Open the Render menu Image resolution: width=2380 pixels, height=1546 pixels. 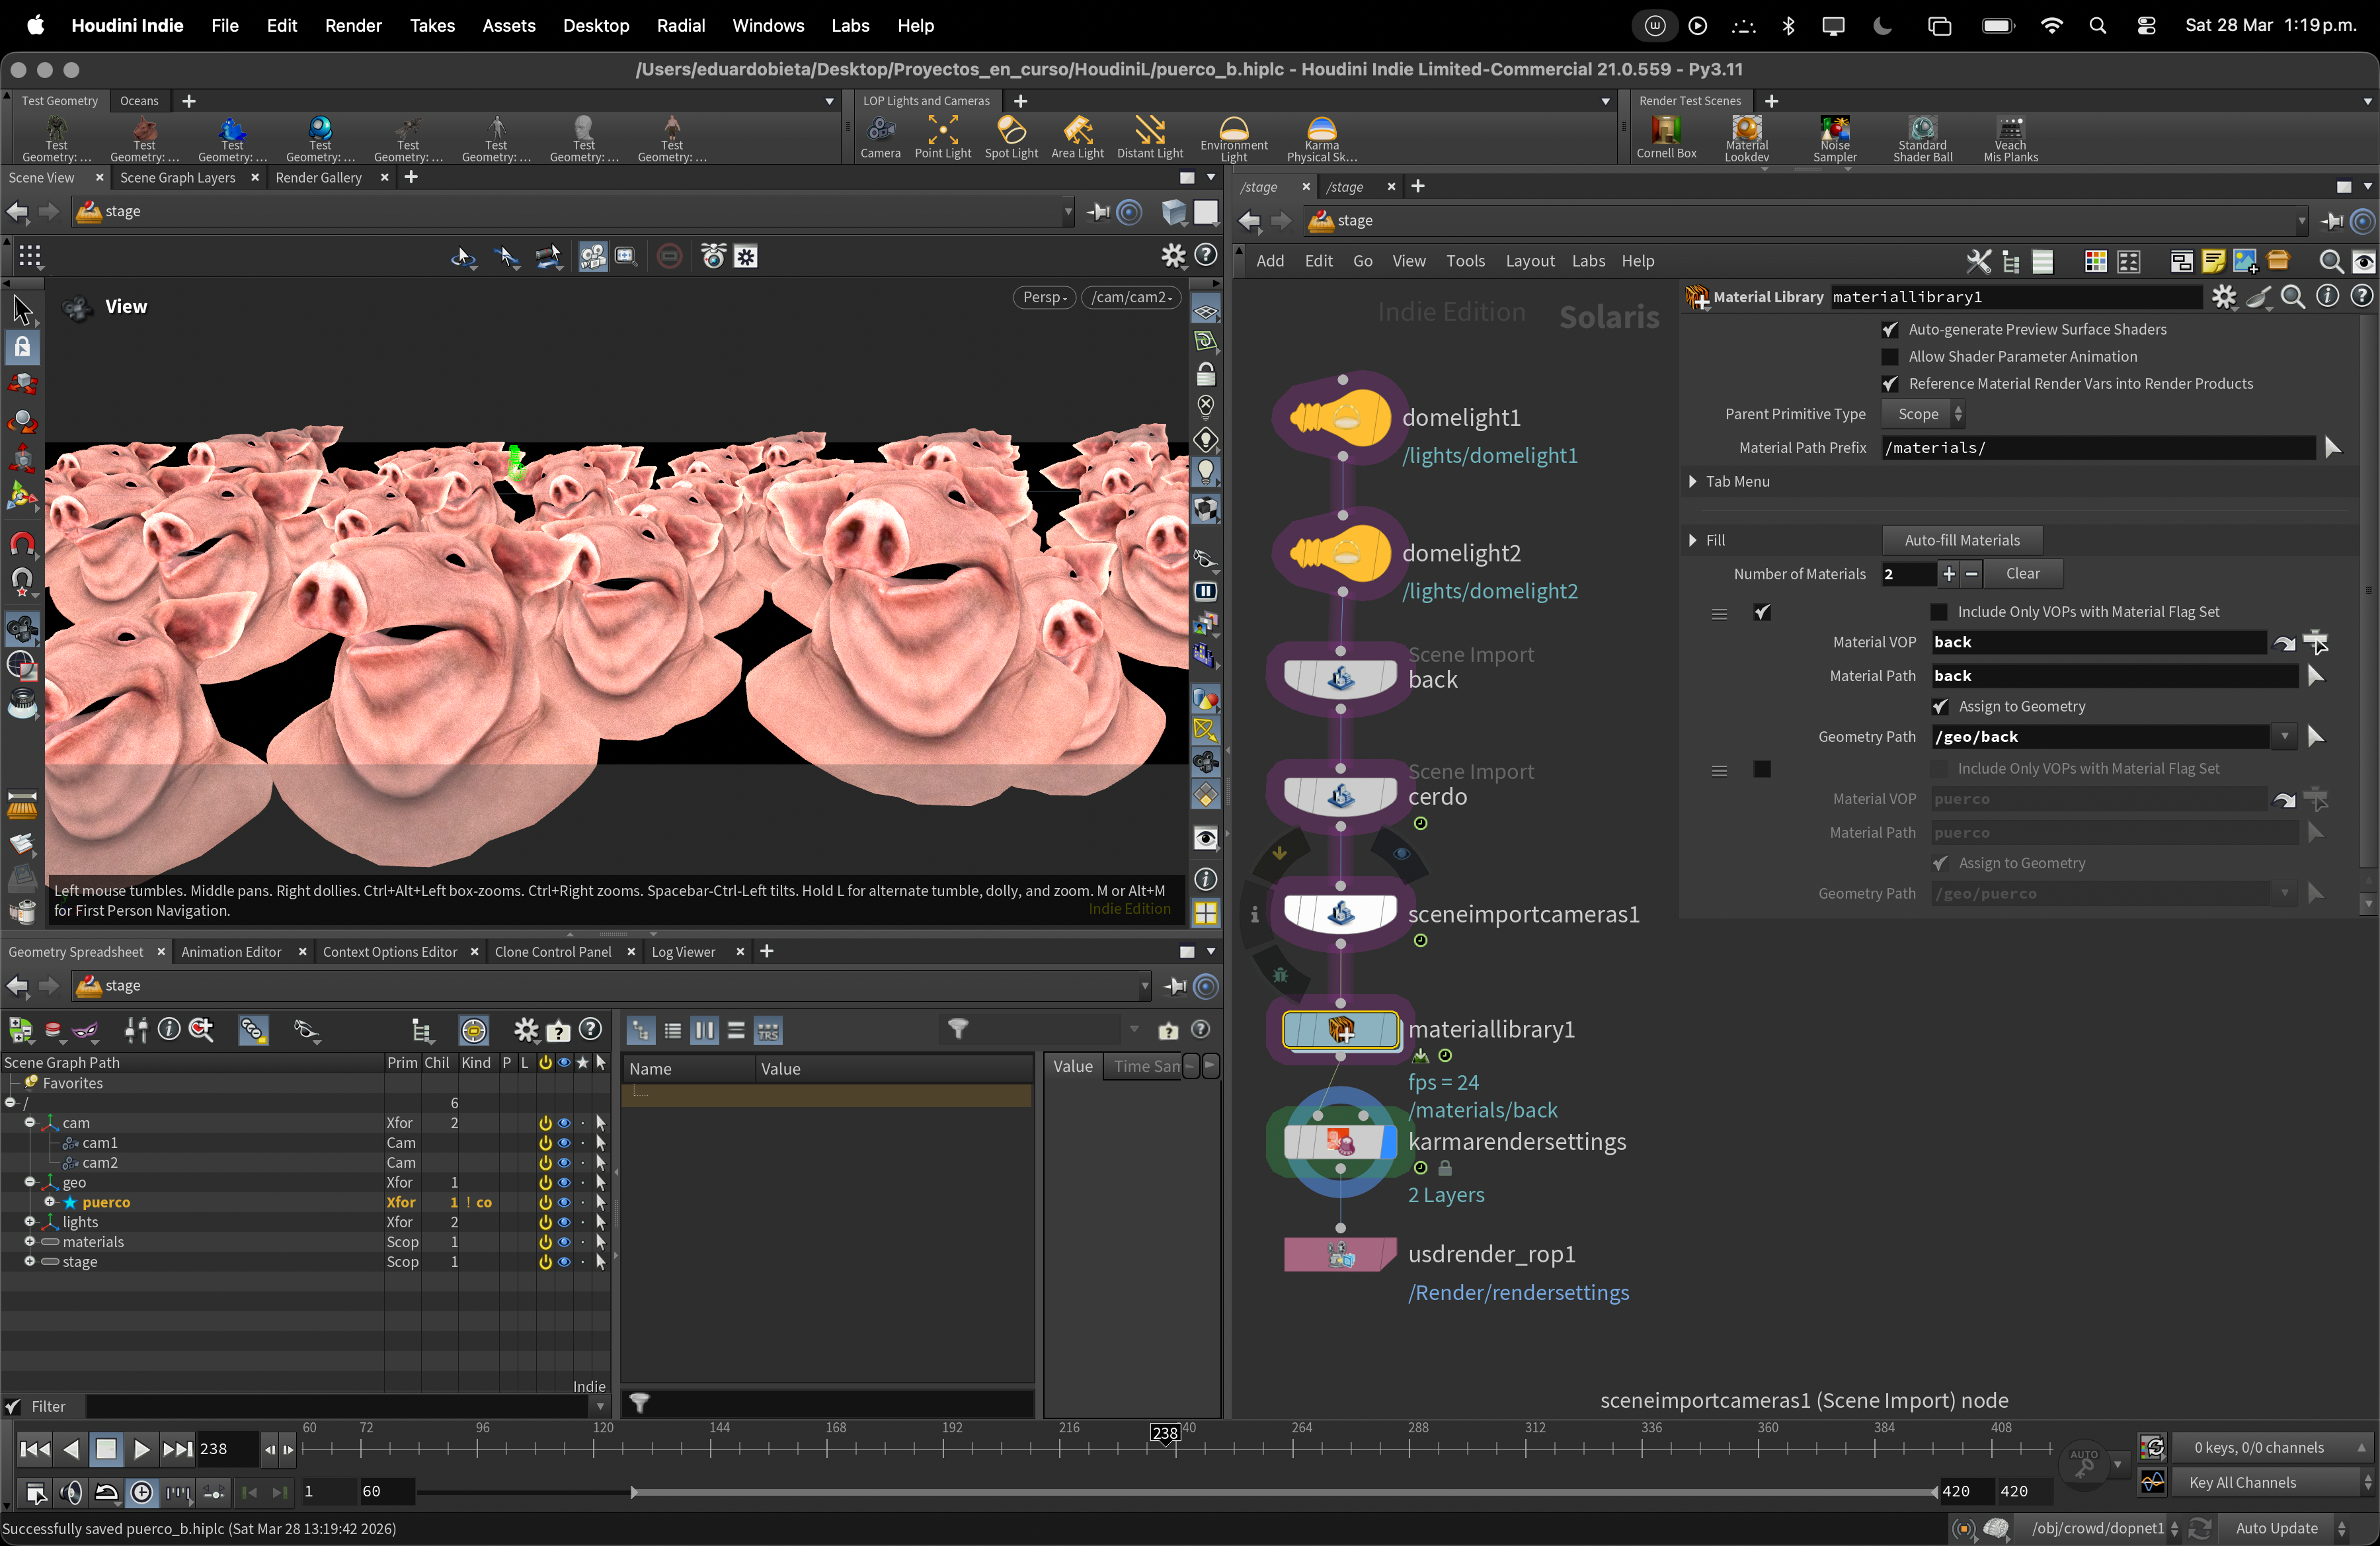[353, 26]
